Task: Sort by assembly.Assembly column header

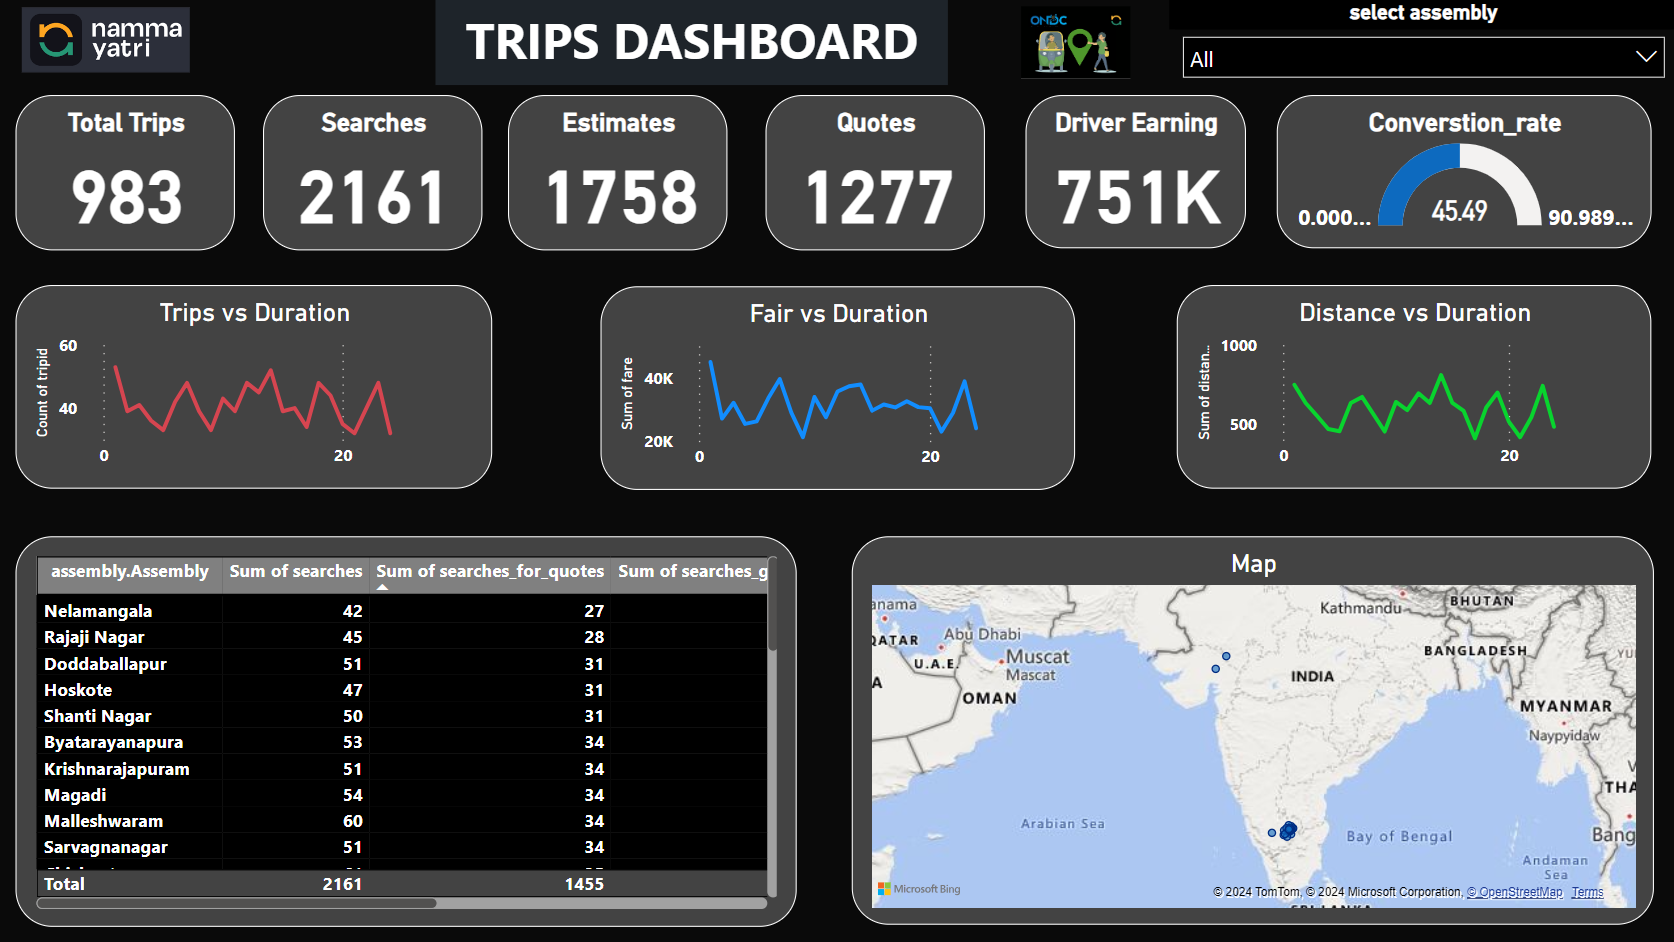Action: [x=129, y=571]
